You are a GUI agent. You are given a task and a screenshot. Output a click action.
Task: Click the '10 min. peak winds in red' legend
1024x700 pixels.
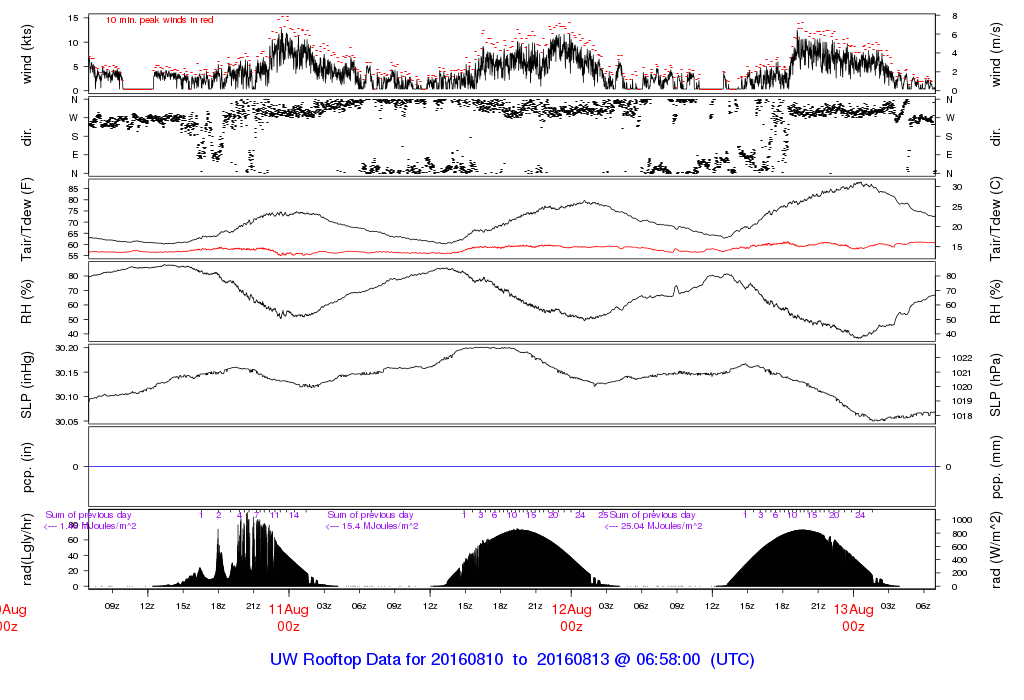pos(159,19)
